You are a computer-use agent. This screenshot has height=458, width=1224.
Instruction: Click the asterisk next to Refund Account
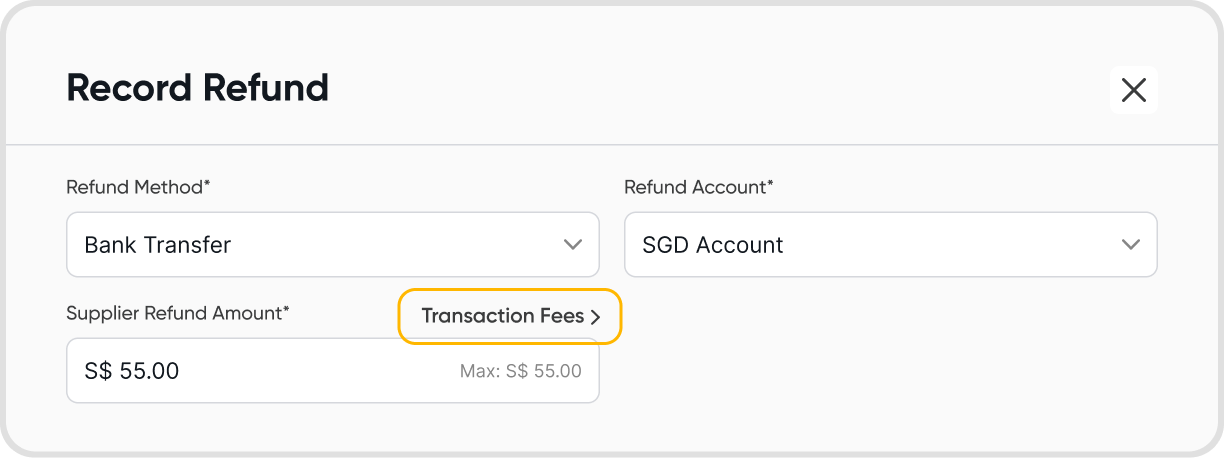pyautogui.click(x=770, y=185)
